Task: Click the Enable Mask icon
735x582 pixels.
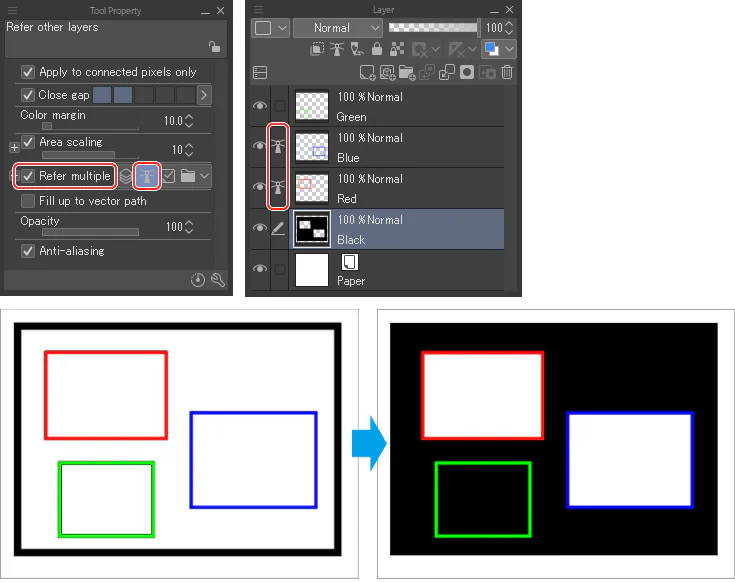Action: tap(419, 49)
